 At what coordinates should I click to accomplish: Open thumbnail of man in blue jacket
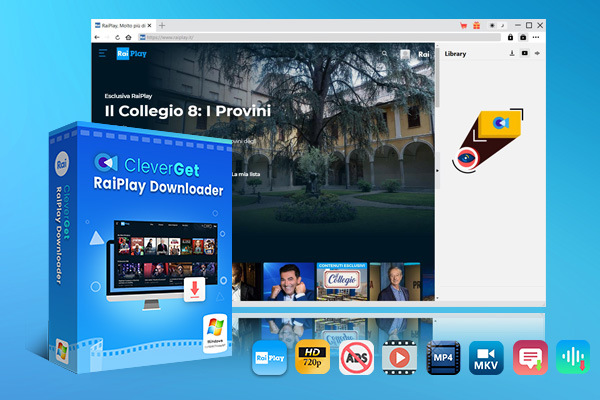[395, 281]
